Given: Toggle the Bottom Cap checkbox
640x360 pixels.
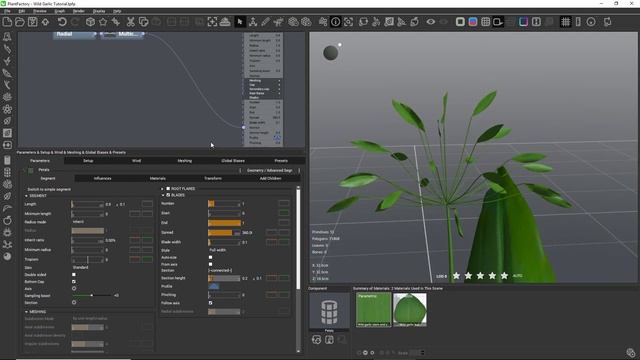Looking at the screenshot, I should point(74,282).
